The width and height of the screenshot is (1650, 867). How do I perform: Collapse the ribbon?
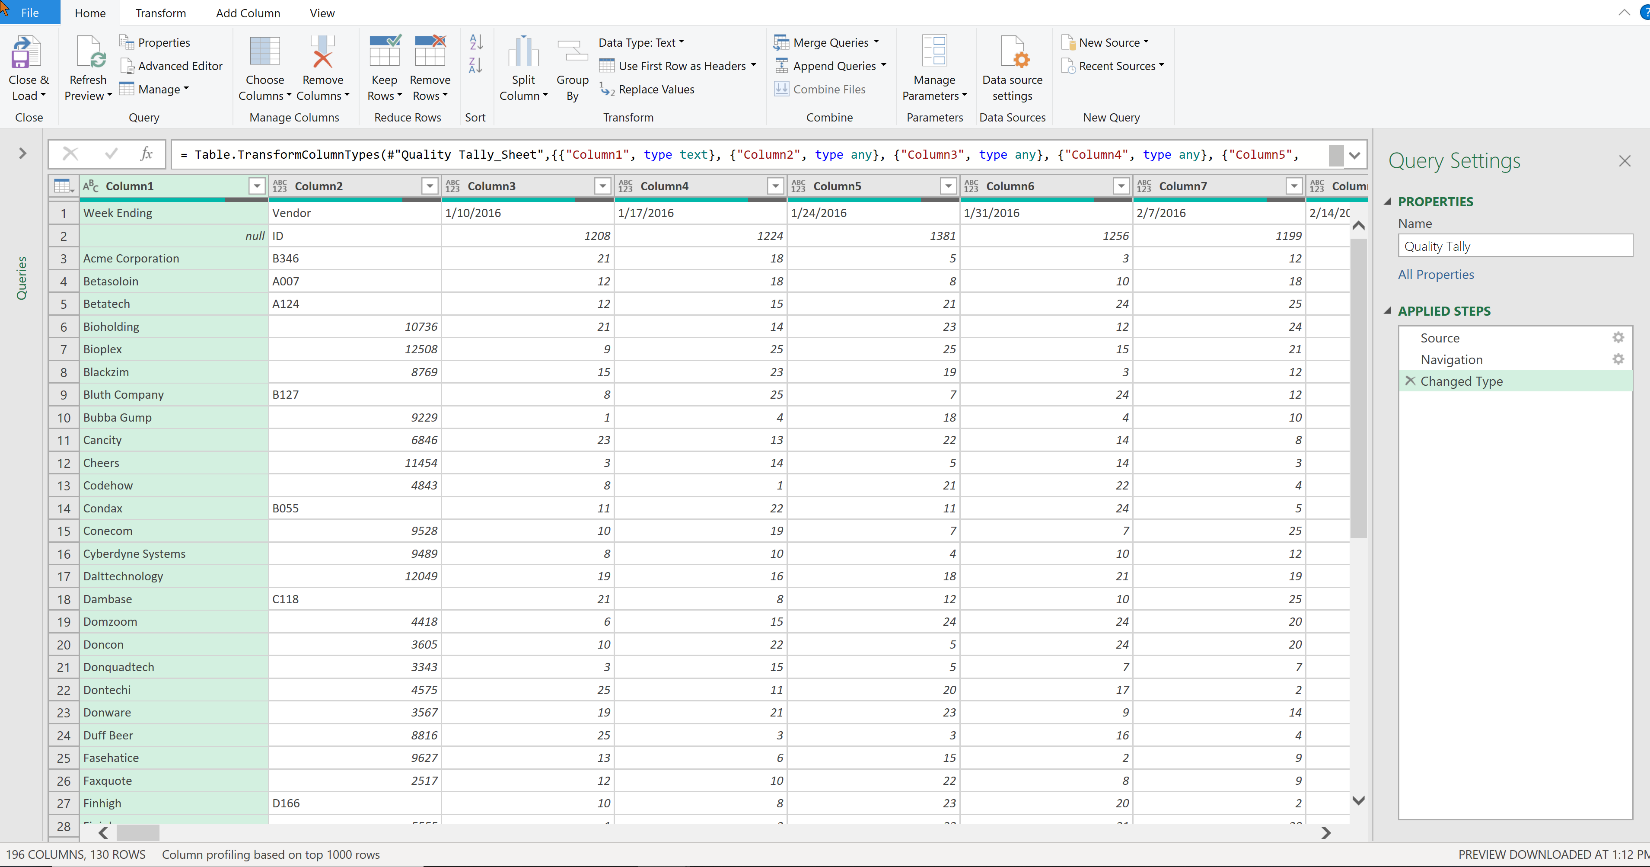1624,12
